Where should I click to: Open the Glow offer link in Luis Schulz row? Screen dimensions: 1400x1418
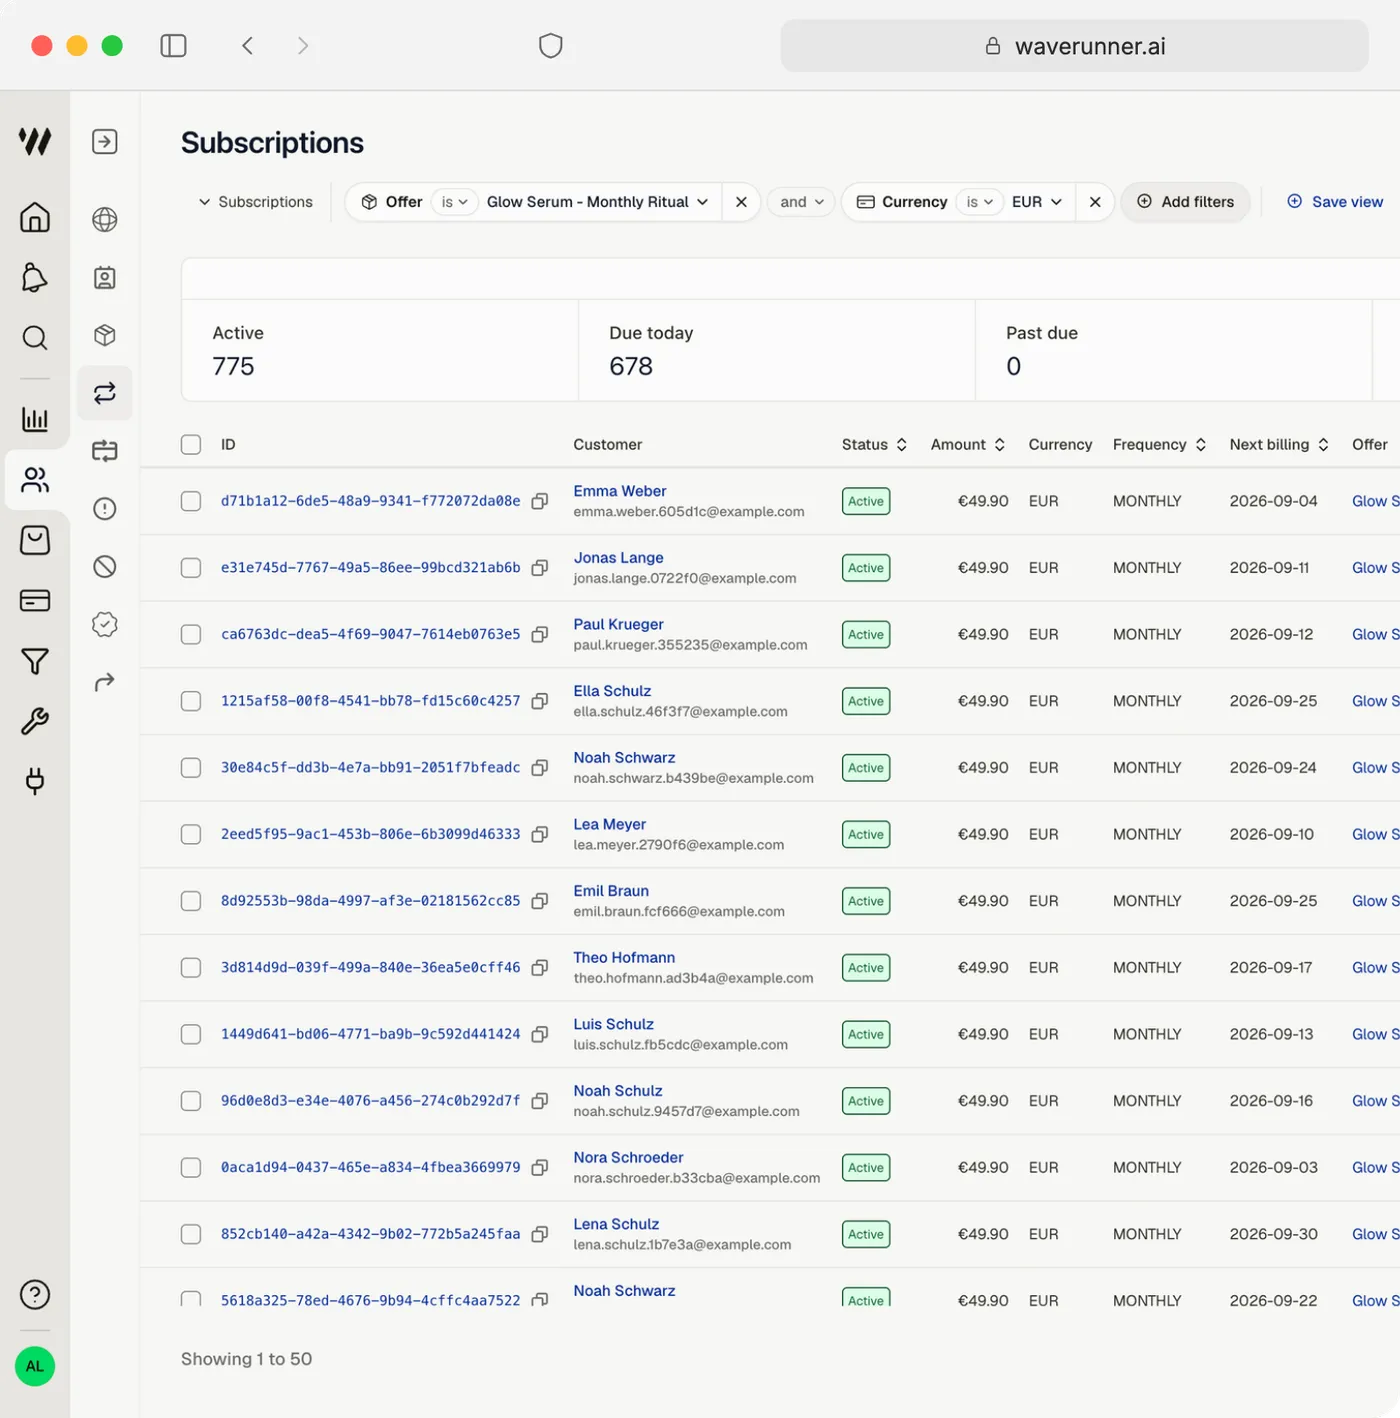click(x=1376, y=1034)
